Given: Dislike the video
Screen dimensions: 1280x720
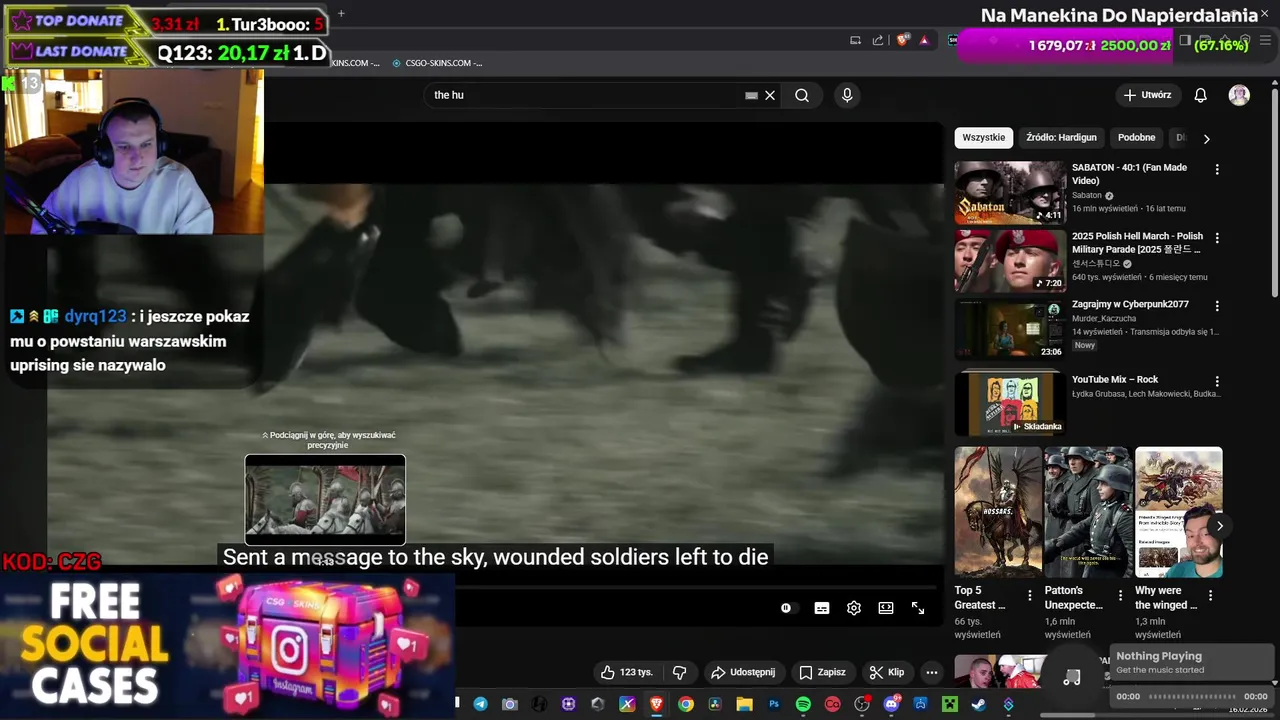Looking at the screenshot, I should 679,672.
